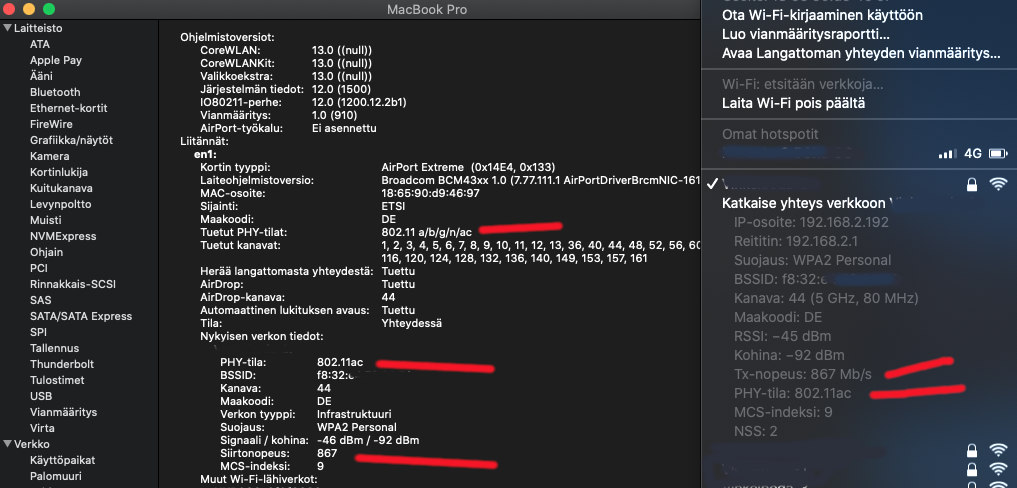Open Grafiikka/näytöt in the sidebar
The width and height of the screenshot is (1017, 488).
[x=71, y=140]
